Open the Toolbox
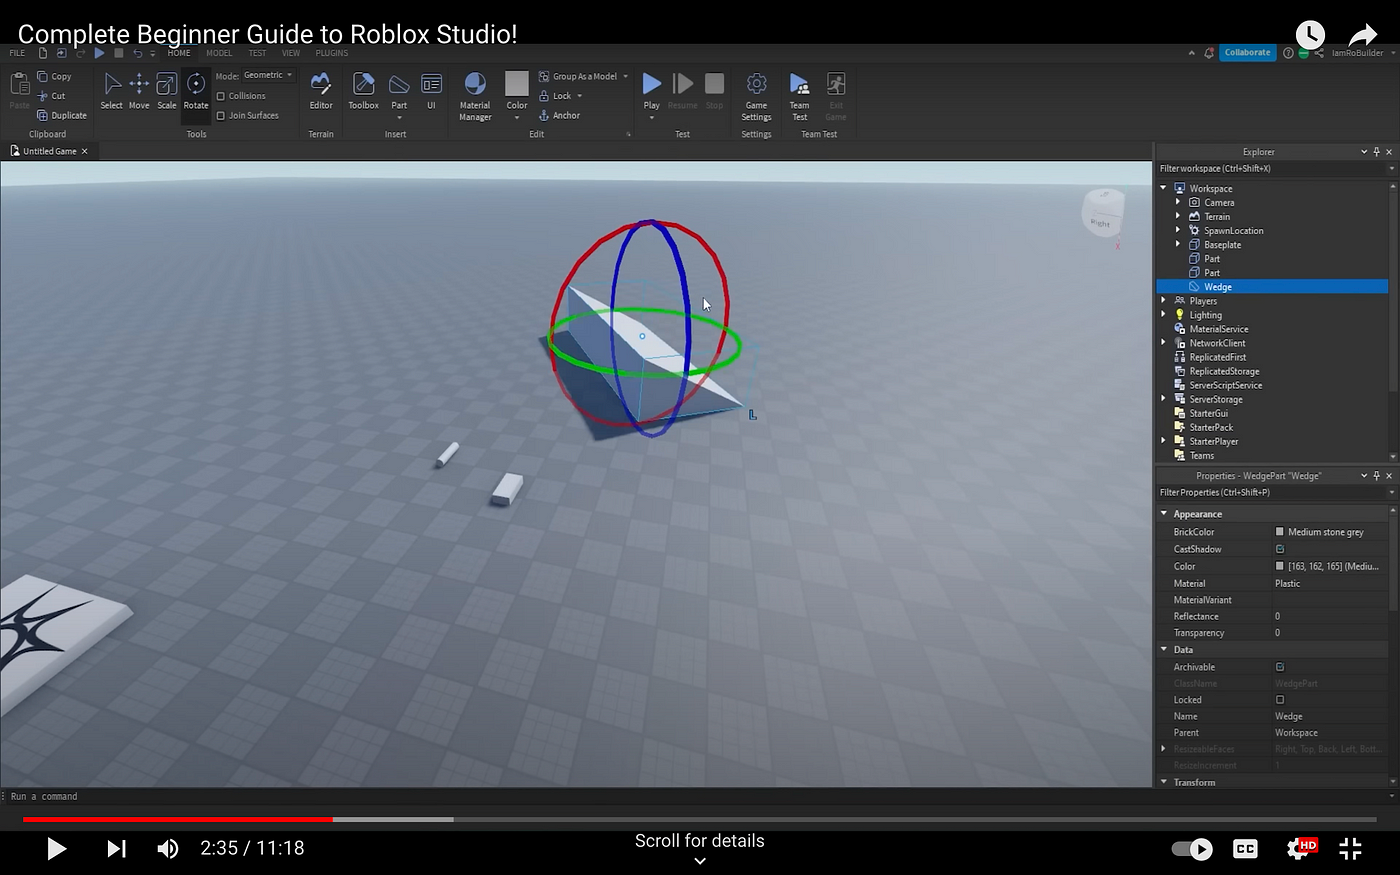Image resolution: width=1400 pixels, height=875 pixels. click(363, 91)
